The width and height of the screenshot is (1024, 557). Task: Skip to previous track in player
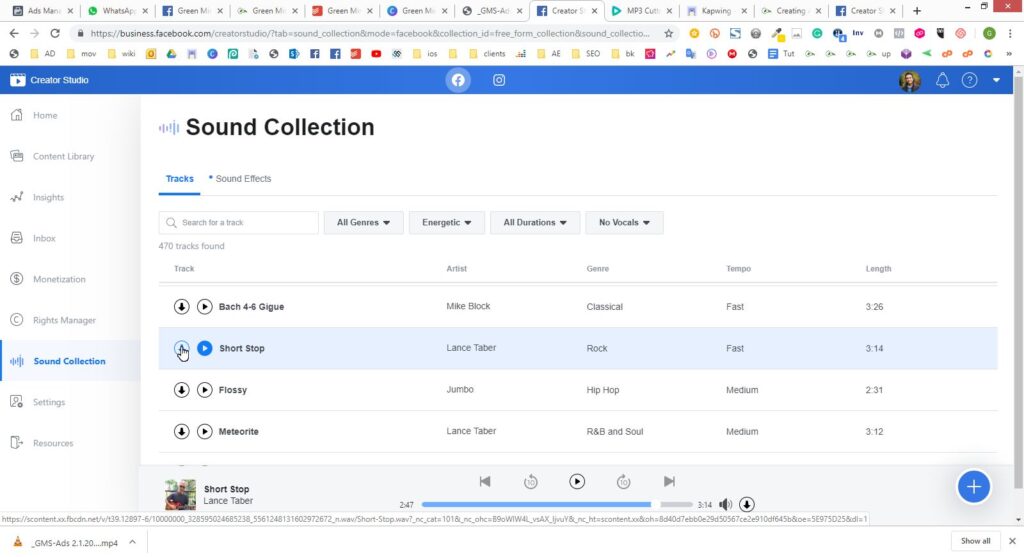[x=485, y=481]
